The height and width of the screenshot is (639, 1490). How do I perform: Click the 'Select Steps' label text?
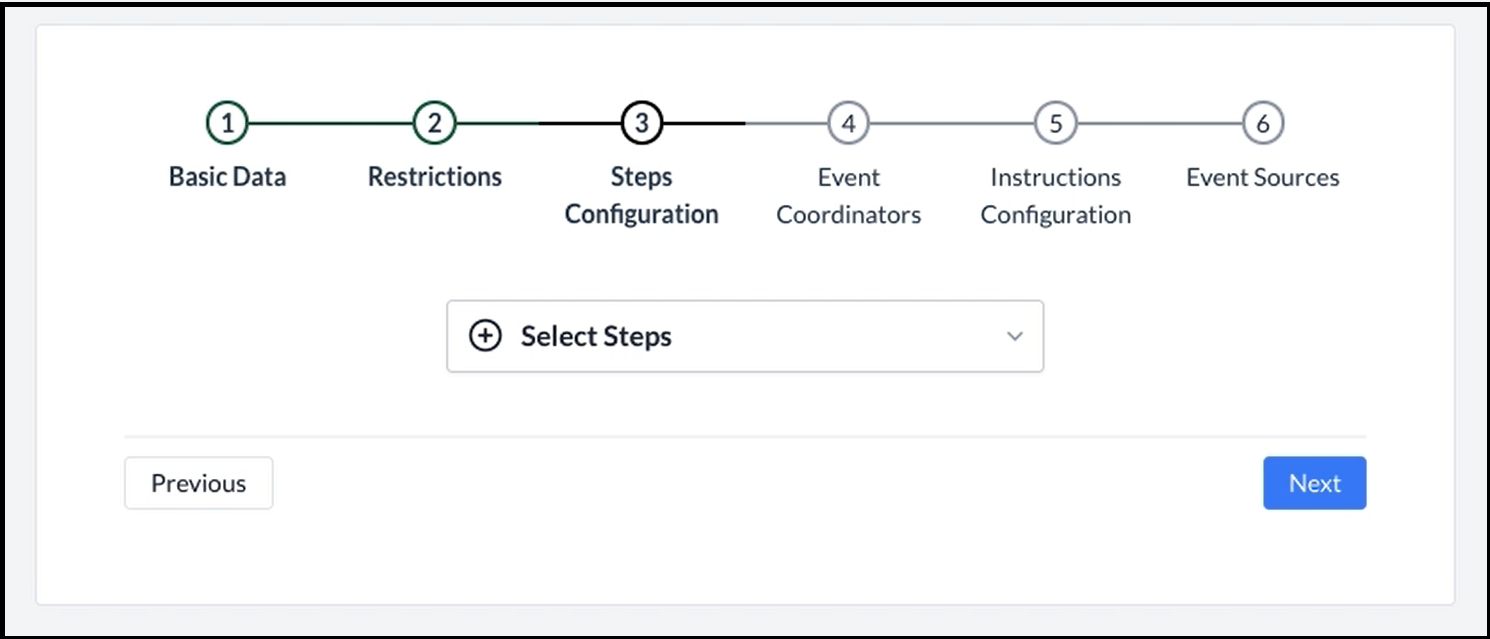(x=596, y=336)
